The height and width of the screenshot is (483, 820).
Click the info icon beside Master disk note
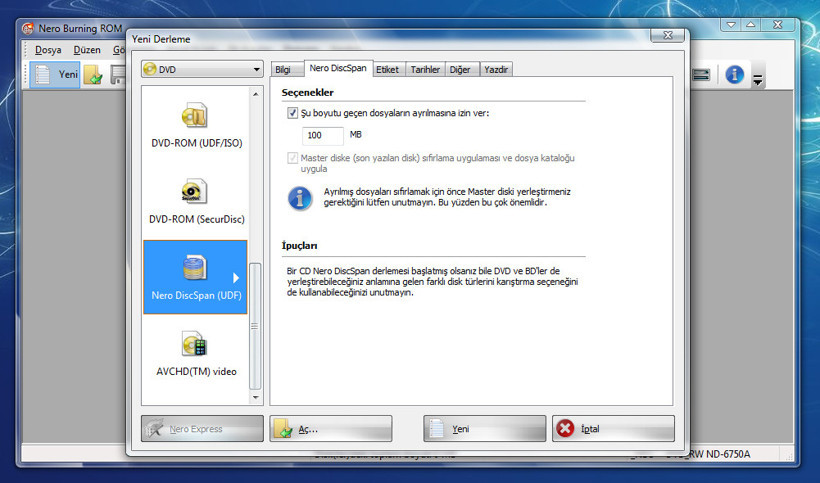coord(300,198)
